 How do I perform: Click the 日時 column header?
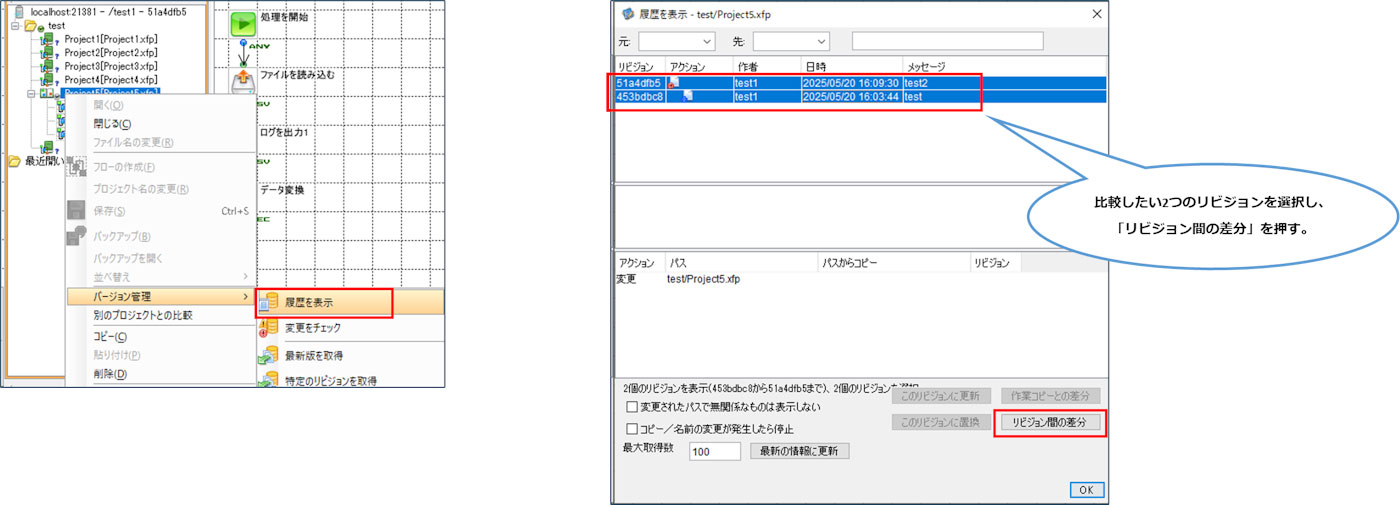(x=851, y=66)
